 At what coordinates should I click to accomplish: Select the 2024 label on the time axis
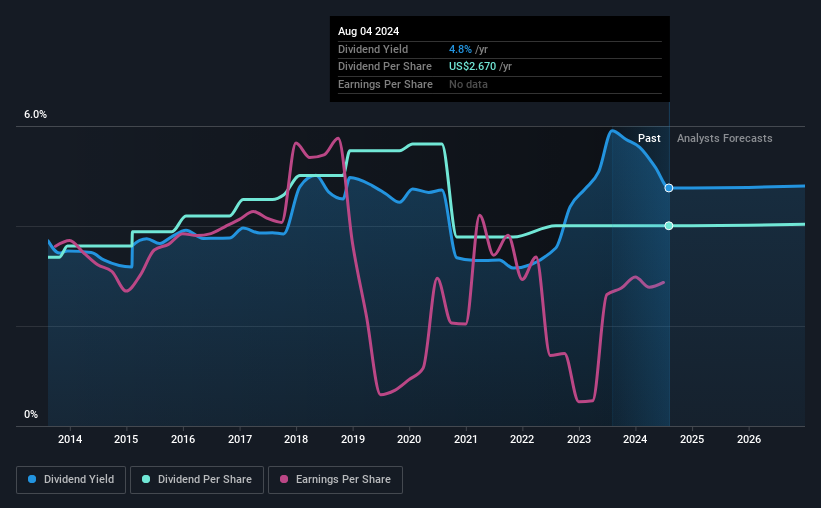point(635,439)
